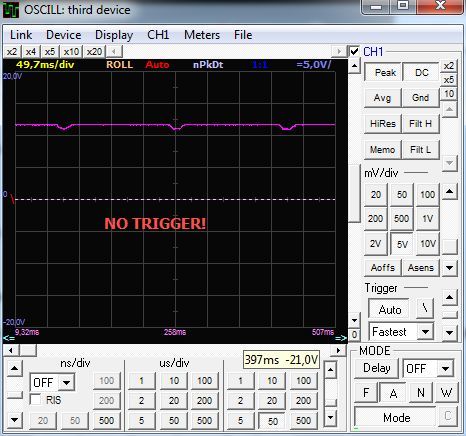Set timebase to 500 ns/div

coord(106,420)
